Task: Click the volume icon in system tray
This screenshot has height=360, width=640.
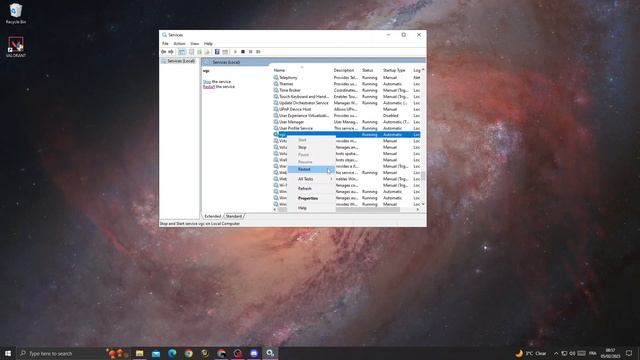Action: (572, 353)
